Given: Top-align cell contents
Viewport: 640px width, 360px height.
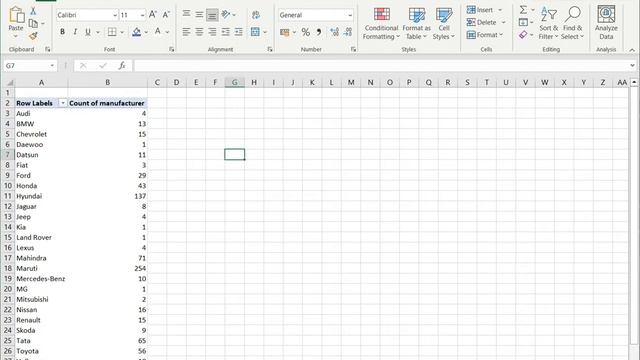Looking at the screenshot, I should tap(186, 15).
